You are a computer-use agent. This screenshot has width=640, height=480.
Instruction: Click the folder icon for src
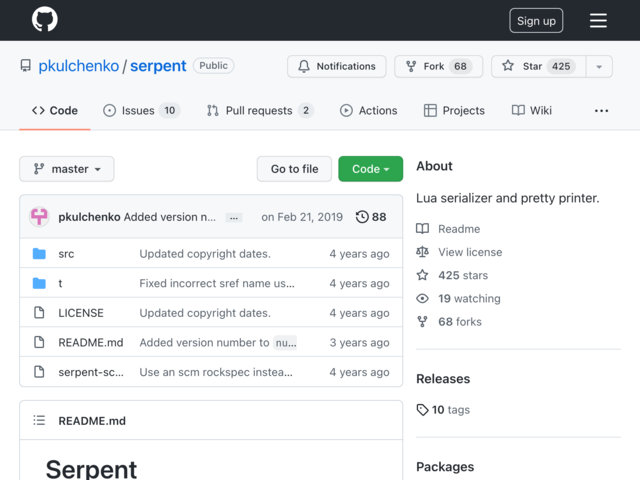point(39,254)
